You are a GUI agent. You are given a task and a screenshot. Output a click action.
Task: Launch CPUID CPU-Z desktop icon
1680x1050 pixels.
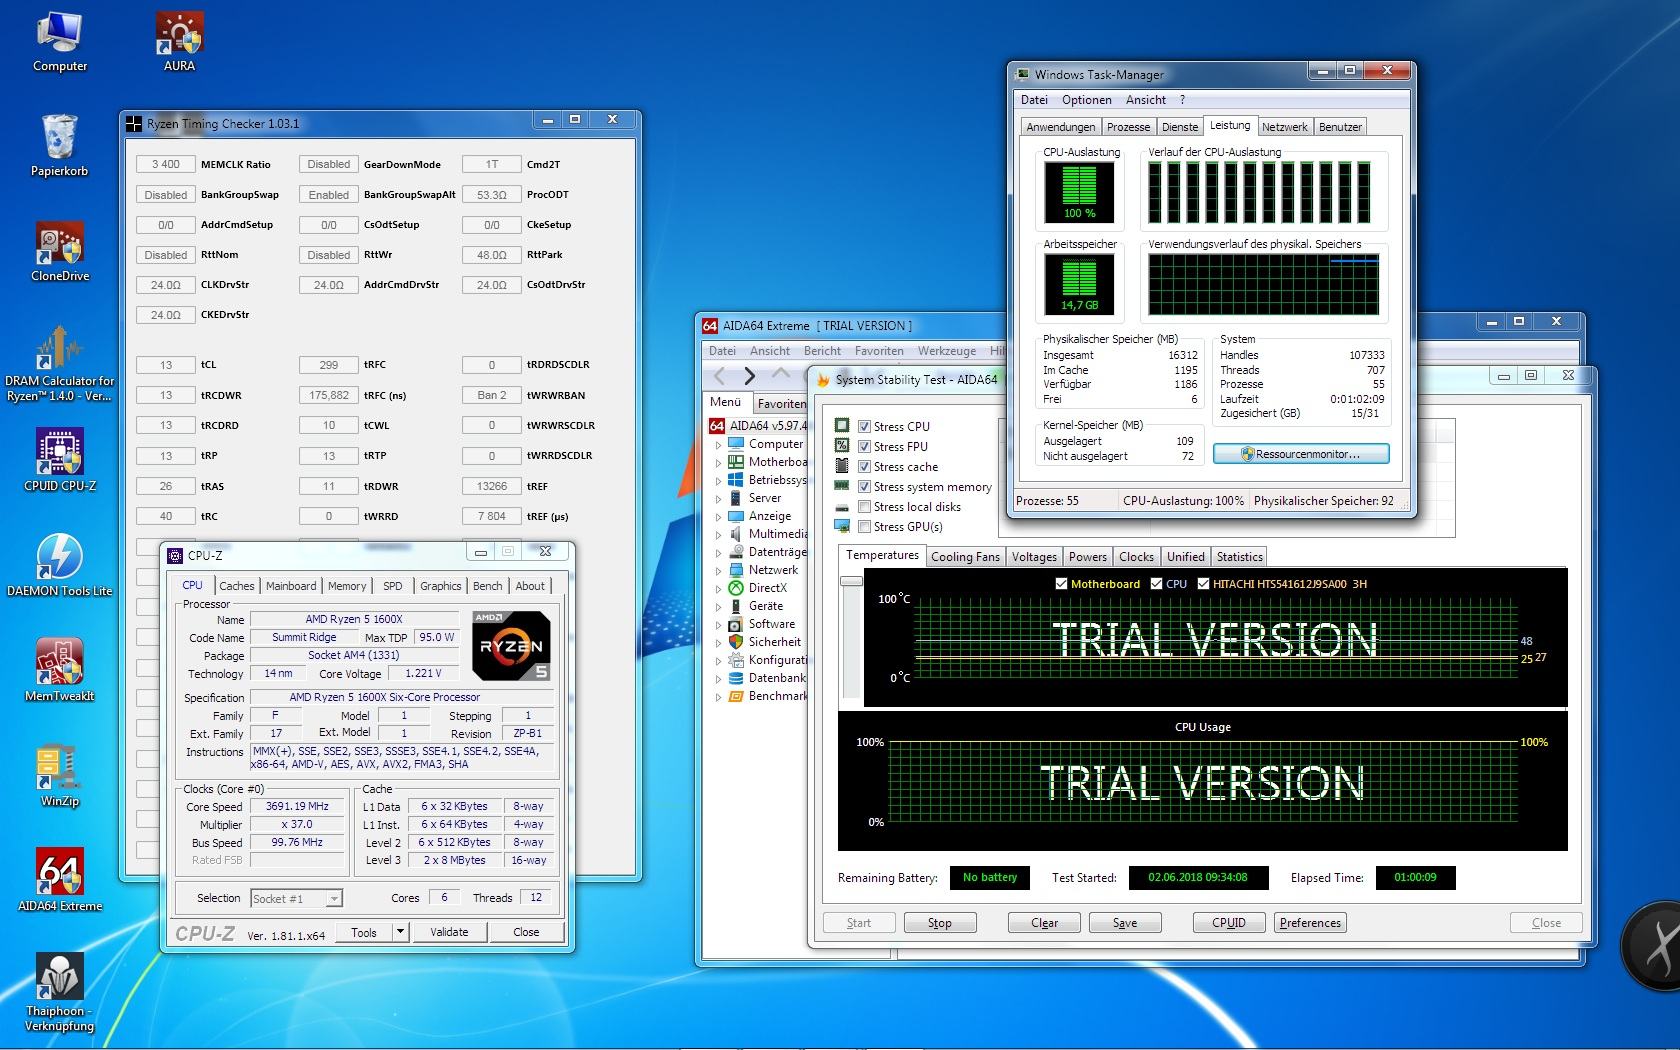(60, 461)
